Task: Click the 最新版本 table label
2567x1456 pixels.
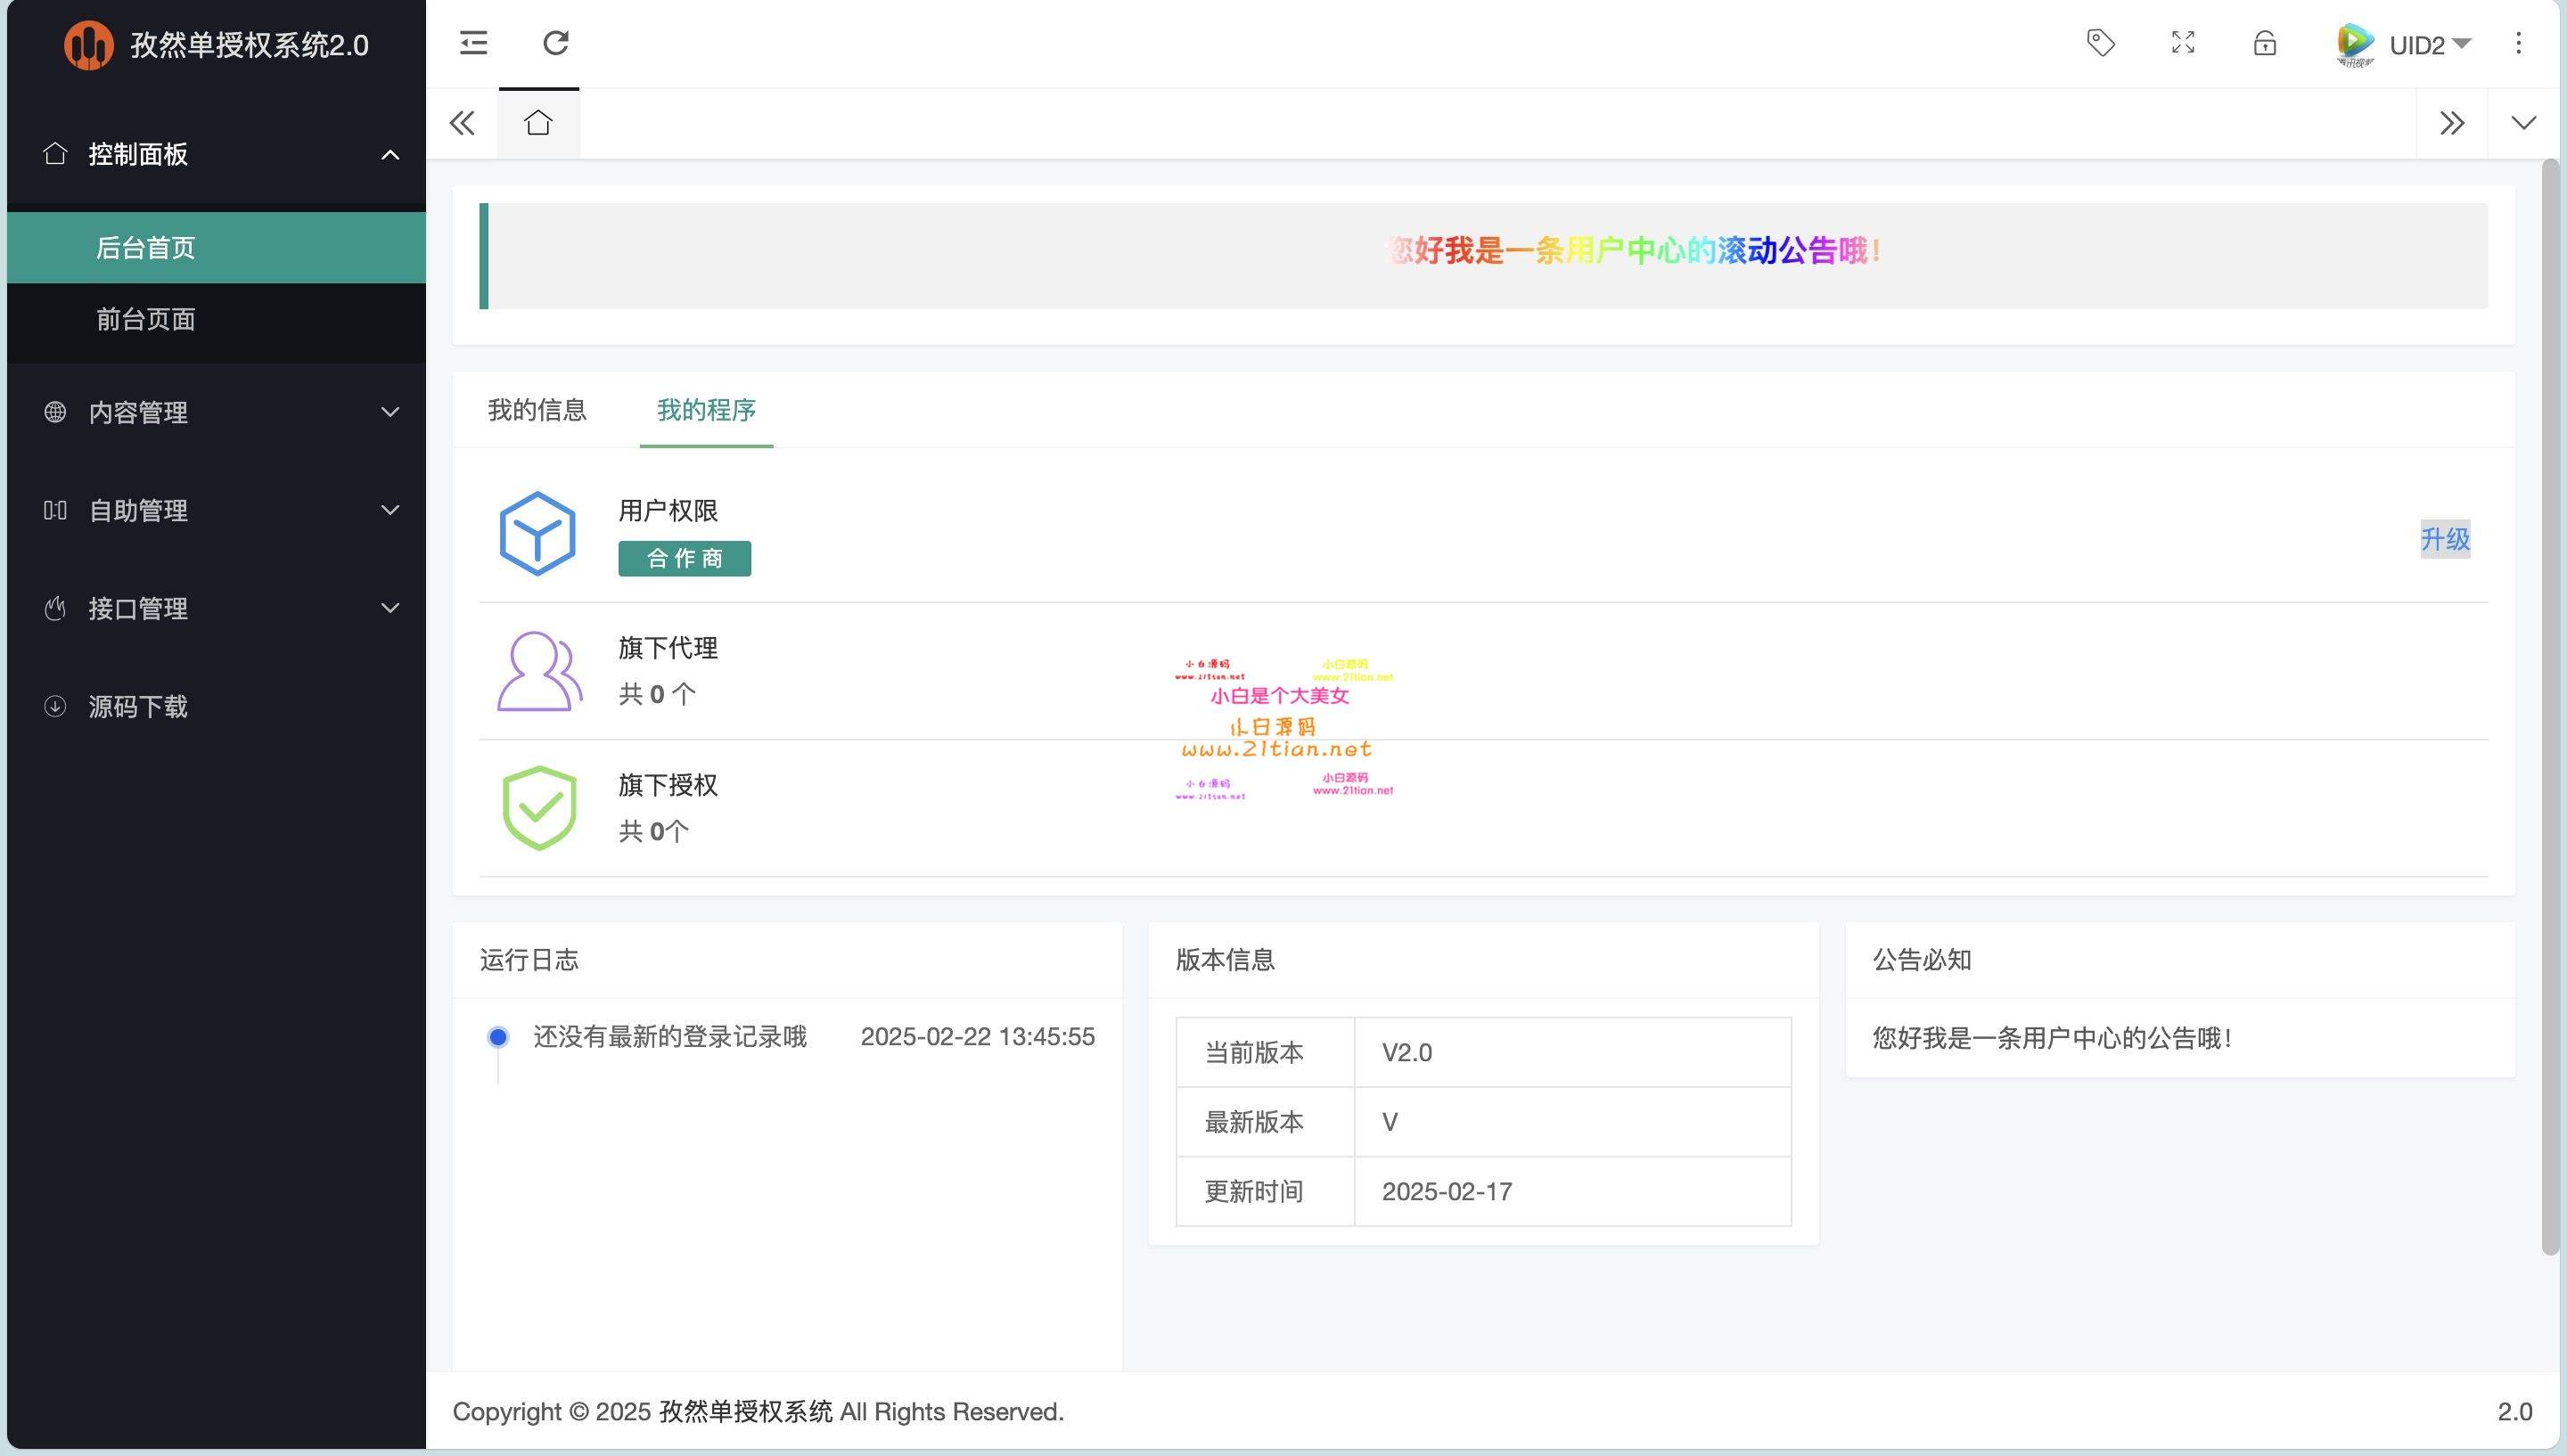Action: tap(1254, 1122)
